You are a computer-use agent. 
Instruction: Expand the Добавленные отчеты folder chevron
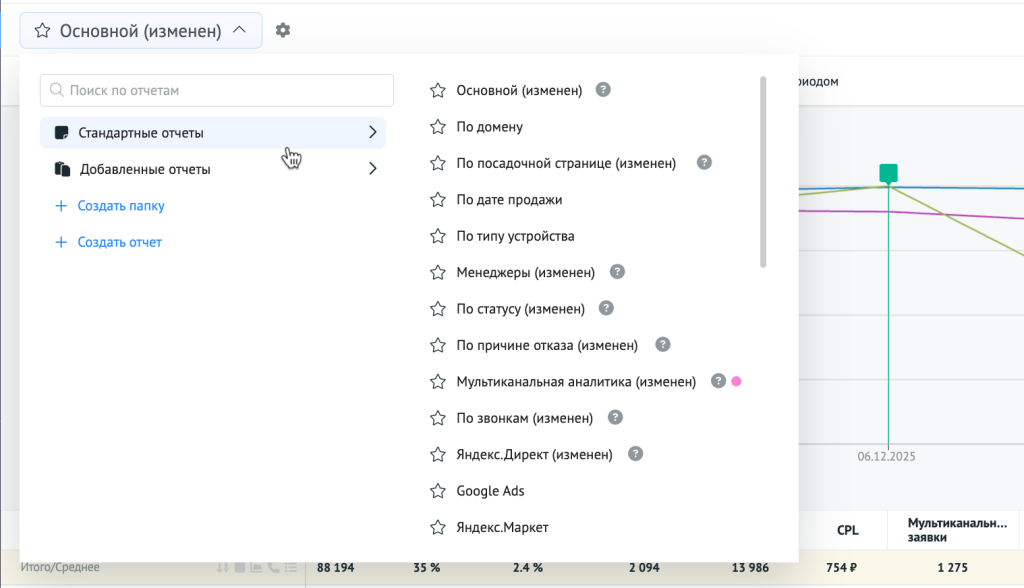click(x=372, y=169)
